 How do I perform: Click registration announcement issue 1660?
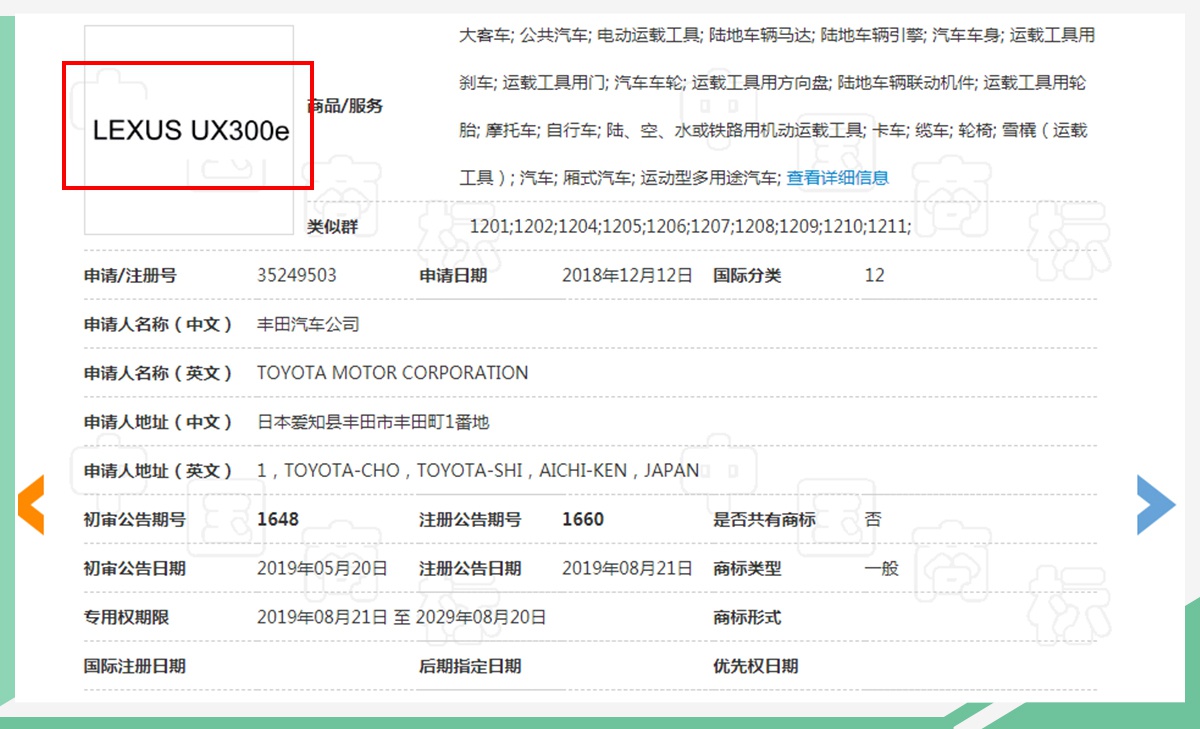[583, 519]
